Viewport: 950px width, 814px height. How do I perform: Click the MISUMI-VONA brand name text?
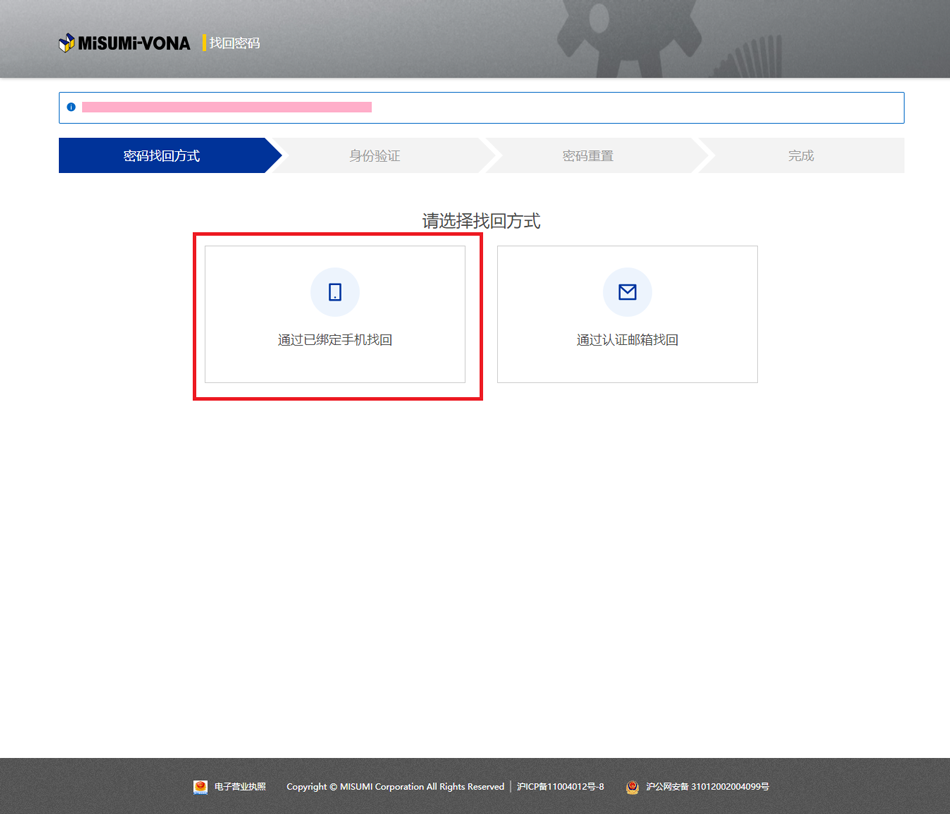[134, 44]
